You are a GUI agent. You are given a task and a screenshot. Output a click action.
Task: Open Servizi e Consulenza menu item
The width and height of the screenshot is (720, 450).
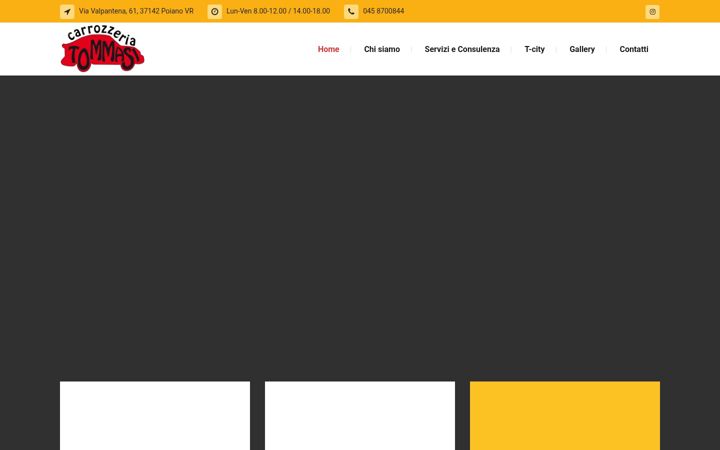pos(462,49)
